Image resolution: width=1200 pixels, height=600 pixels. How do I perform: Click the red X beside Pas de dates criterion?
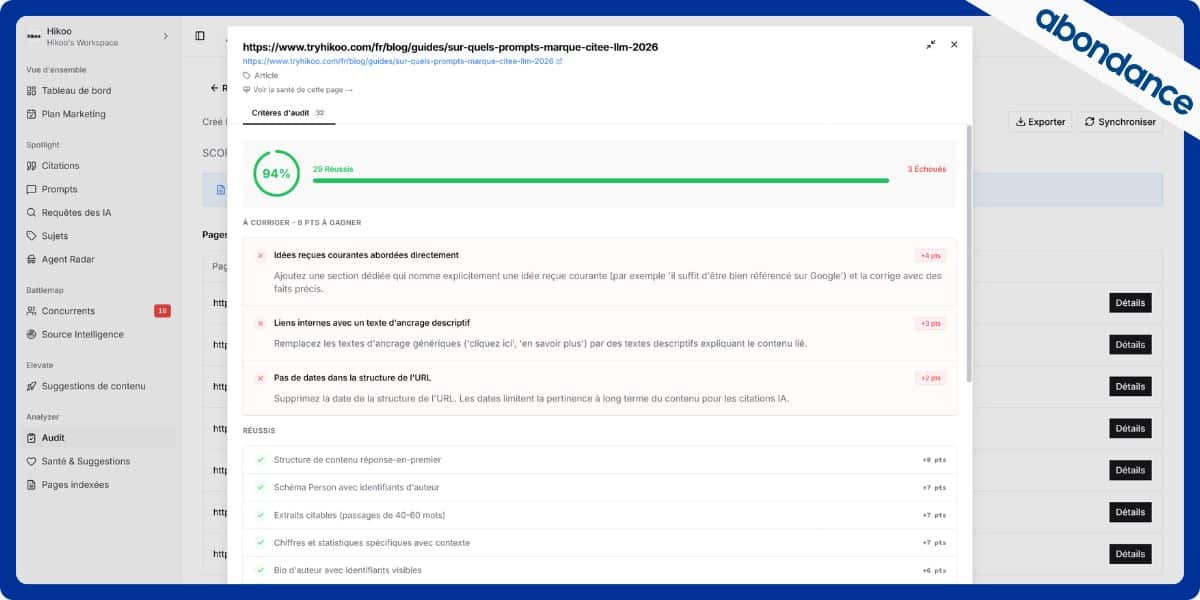tap(261, 378)
